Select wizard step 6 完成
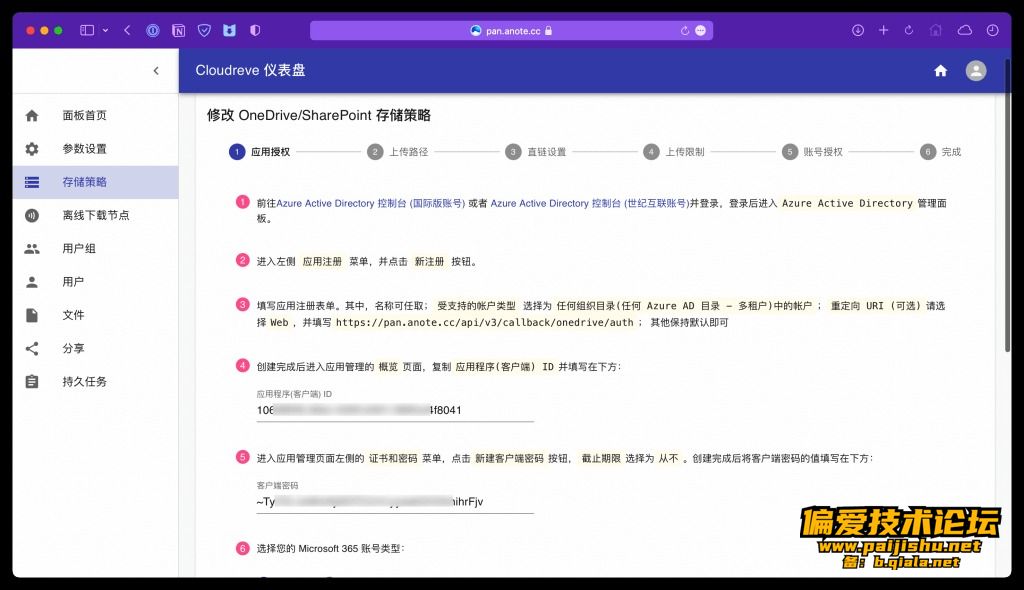Screen dimensions: 1024x590 click(940, 152)
